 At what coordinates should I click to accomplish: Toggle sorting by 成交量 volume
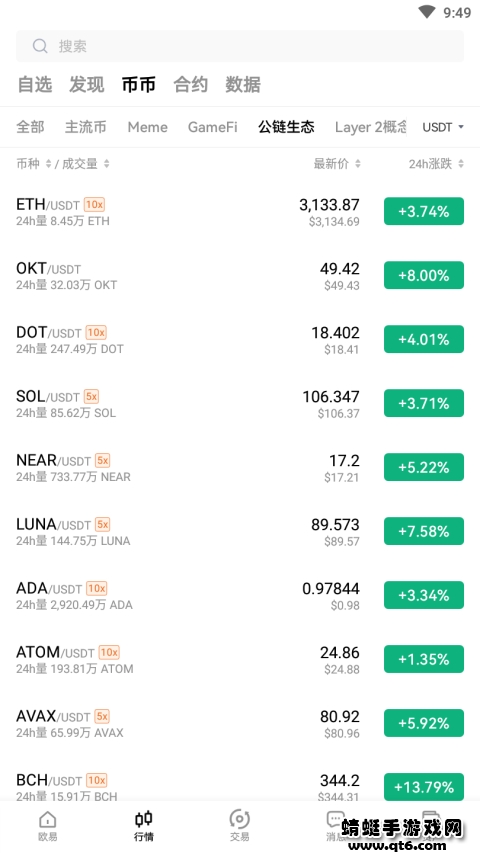pos(86,164)
